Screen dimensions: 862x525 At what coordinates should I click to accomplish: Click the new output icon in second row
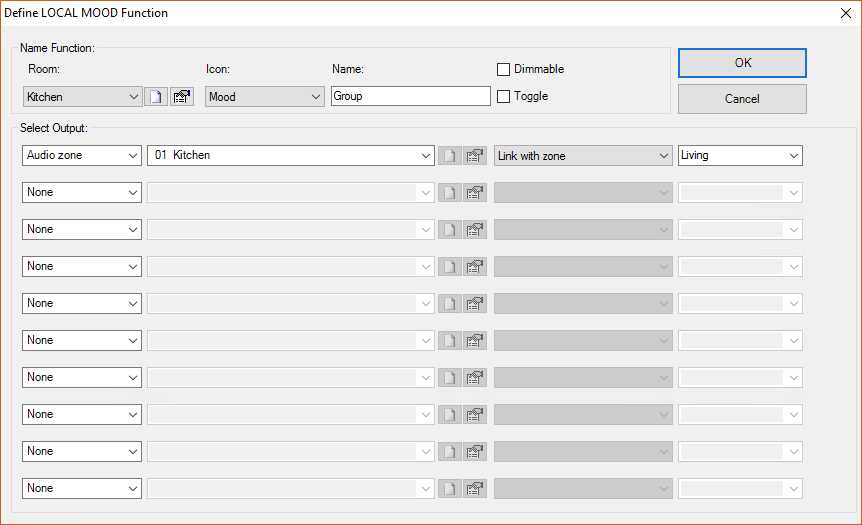click(x=450, y=193)
